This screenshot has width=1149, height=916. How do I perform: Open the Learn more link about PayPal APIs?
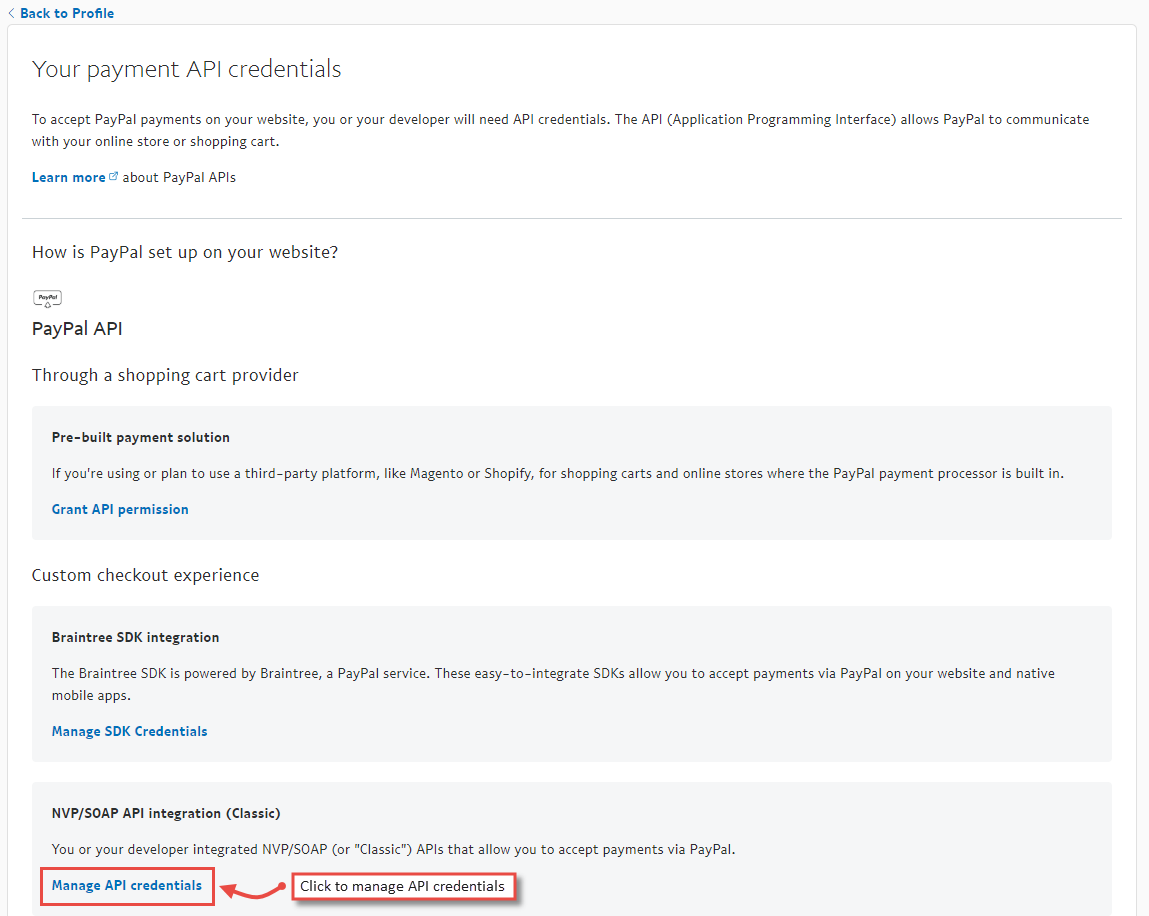click(68, 177)
